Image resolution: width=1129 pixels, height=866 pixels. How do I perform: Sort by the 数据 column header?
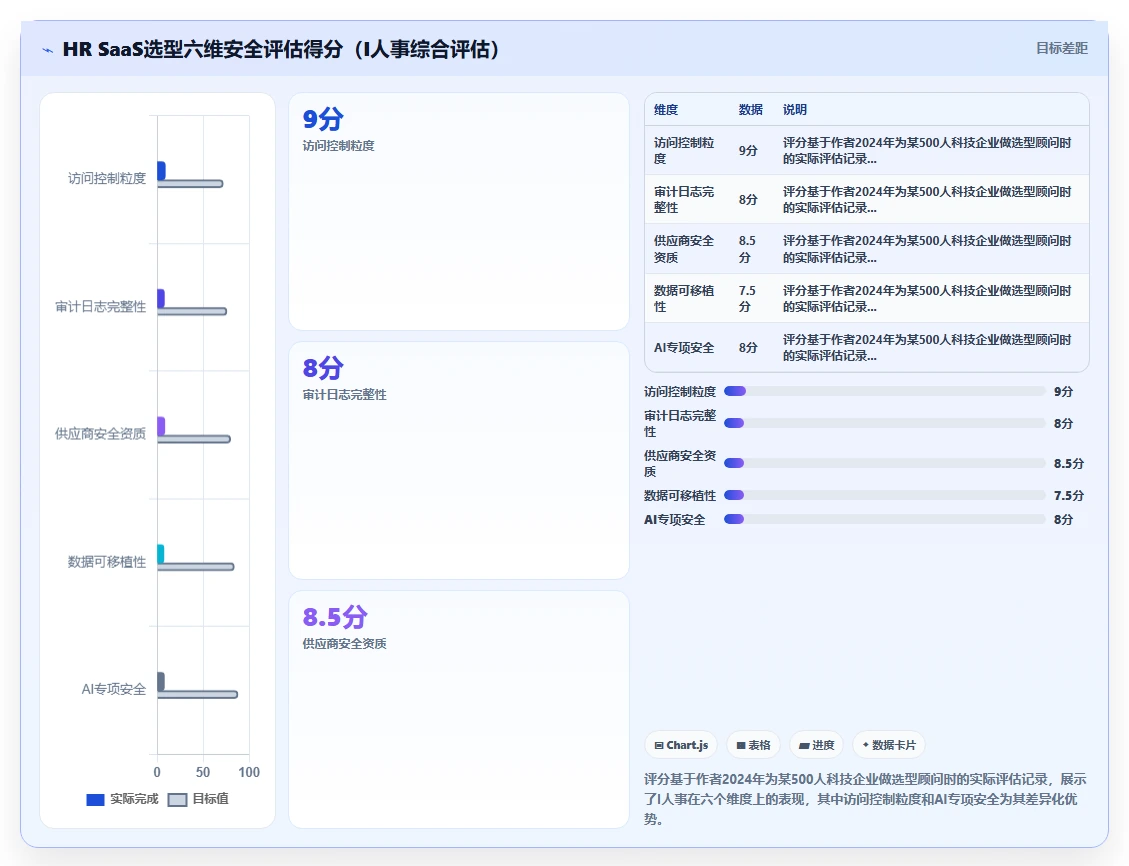(750, 109)
